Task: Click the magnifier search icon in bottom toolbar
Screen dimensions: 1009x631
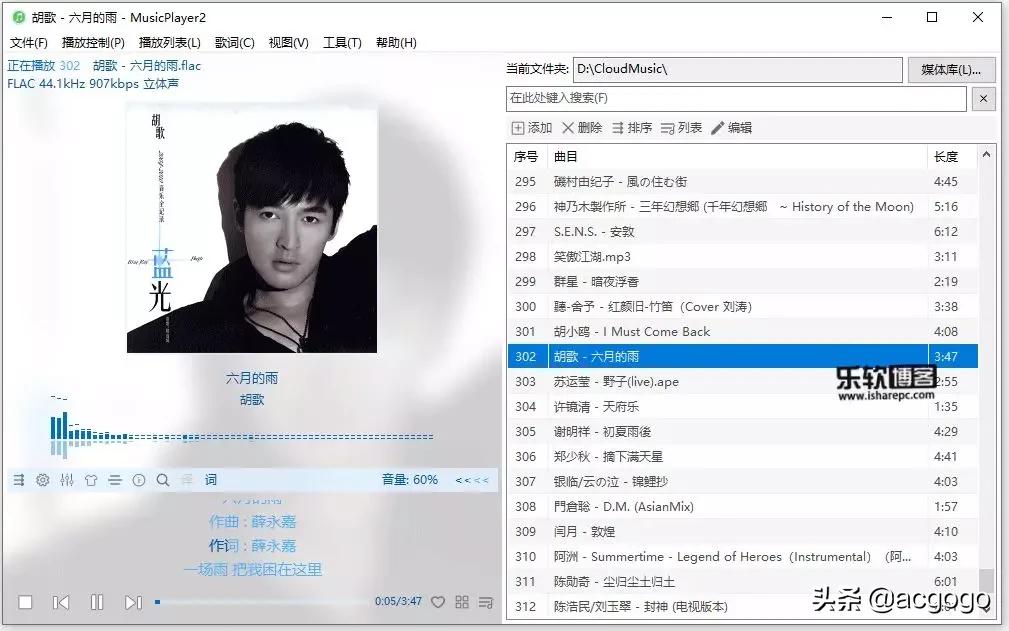Action: tap(163, 480)
